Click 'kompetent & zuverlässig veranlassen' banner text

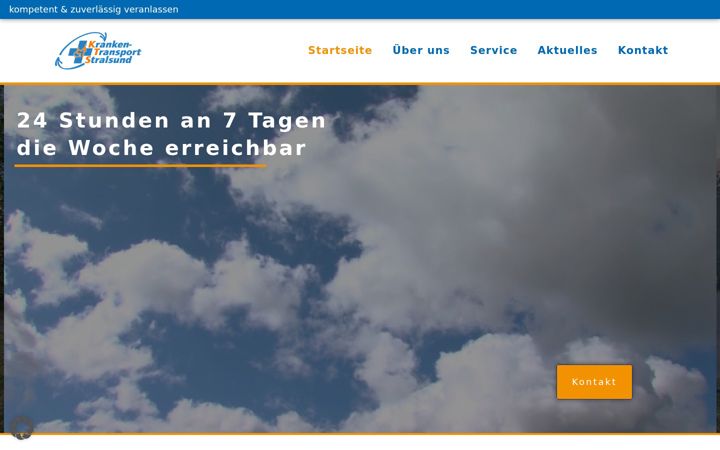tap(94, 9)
